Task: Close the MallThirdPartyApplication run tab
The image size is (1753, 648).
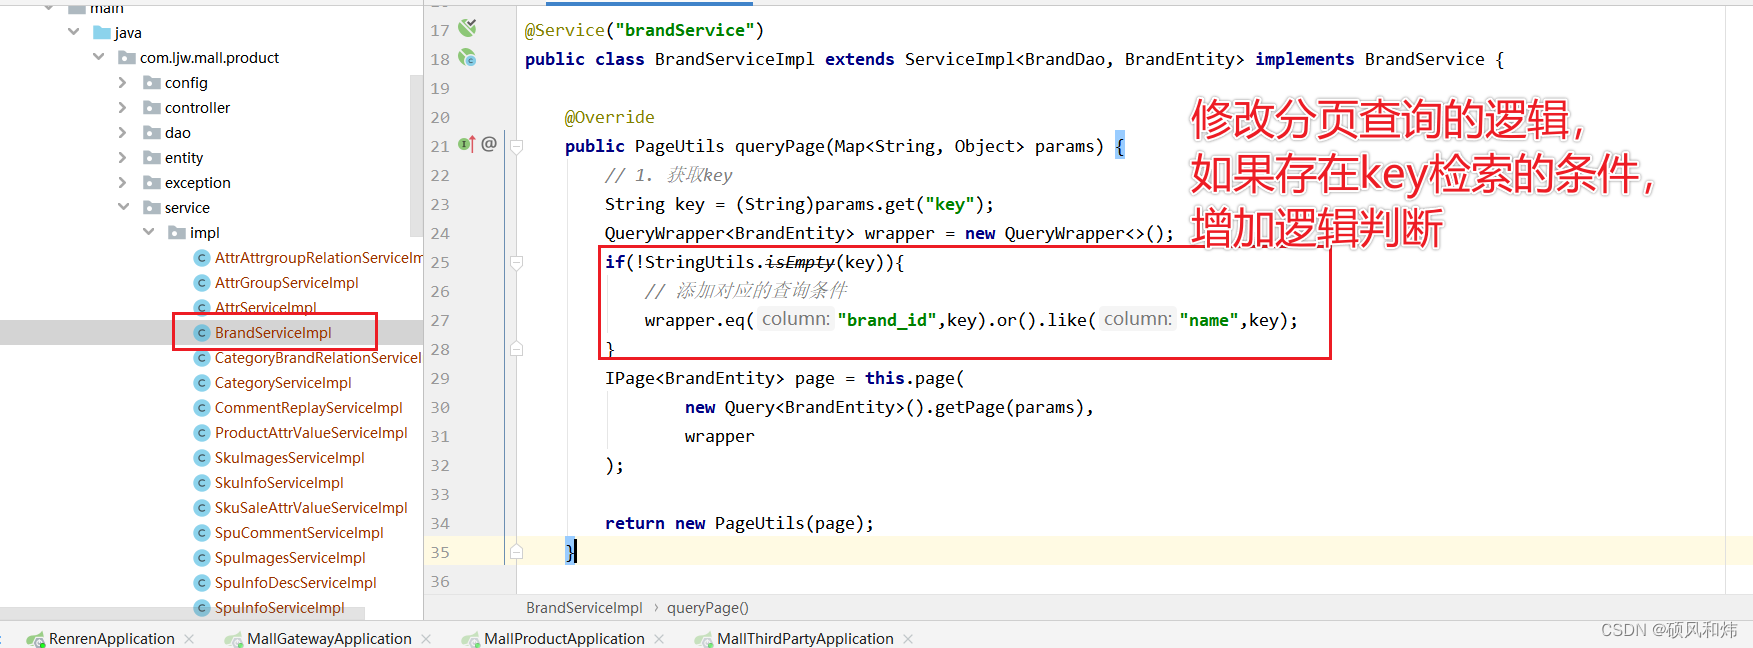Action: 908,639
